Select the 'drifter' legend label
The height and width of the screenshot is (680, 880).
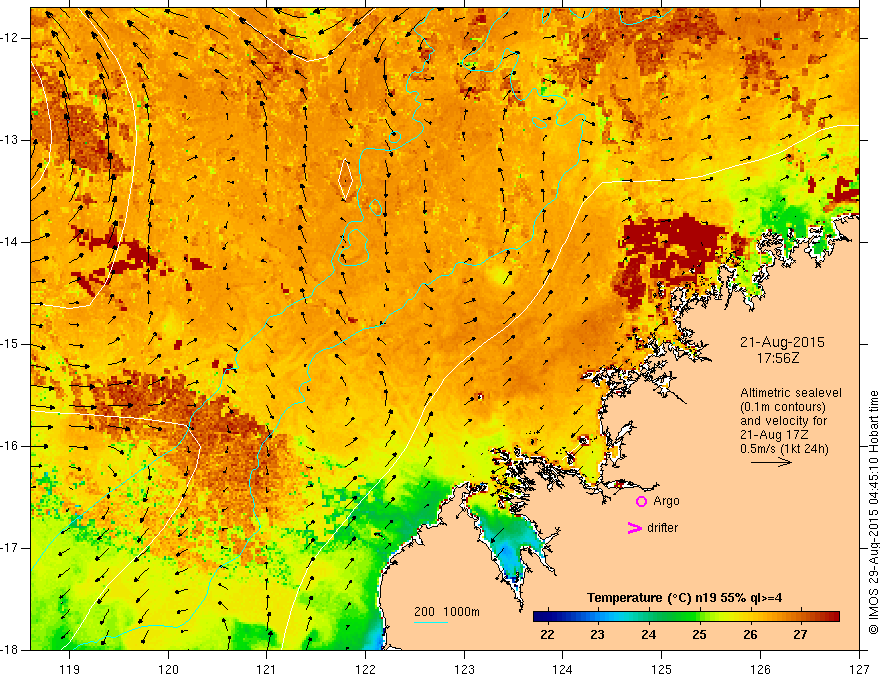[x=662, y=528]
